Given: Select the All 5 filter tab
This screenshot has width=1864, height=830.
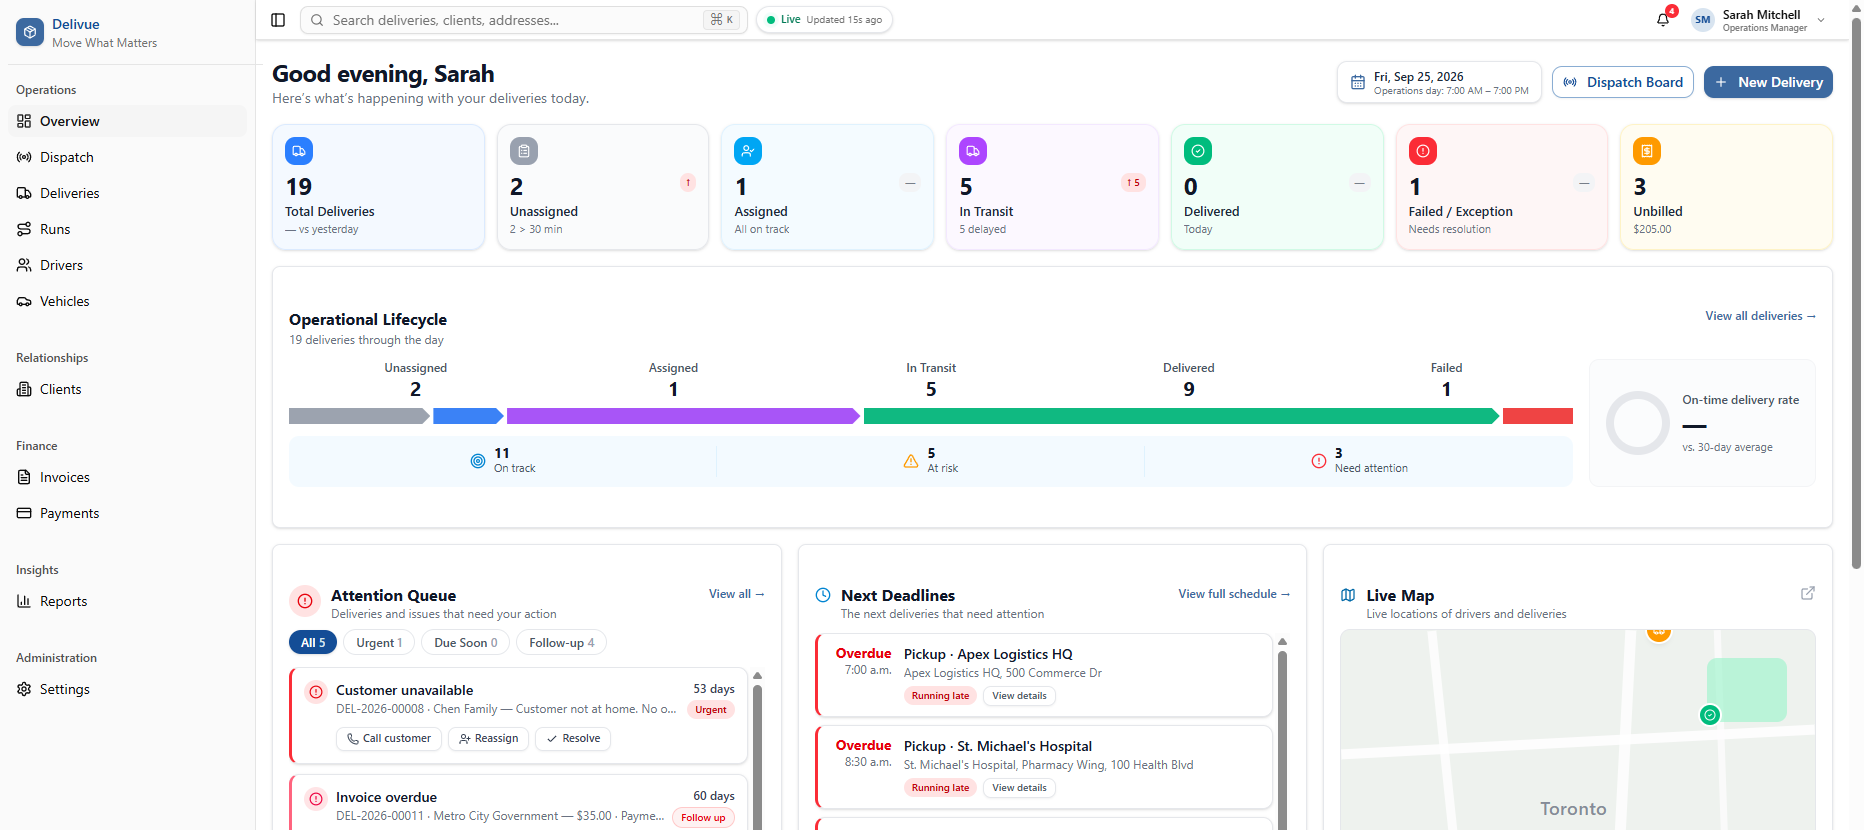Looking at the screenshot, I should 313,643.
